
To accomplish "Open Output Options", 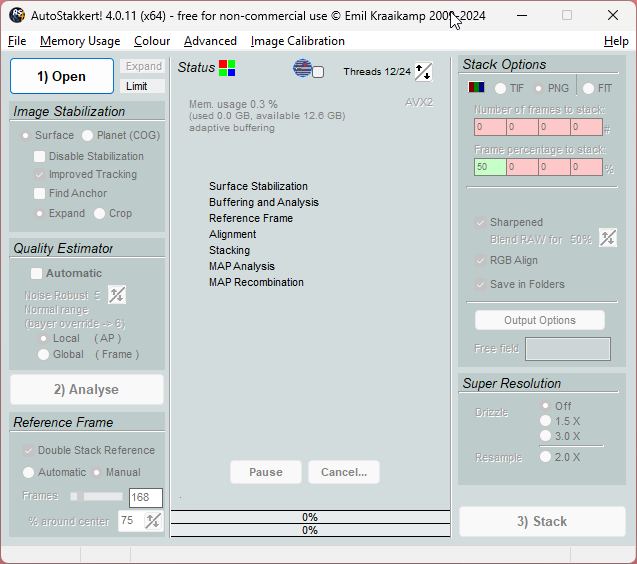I will point(540,320).
